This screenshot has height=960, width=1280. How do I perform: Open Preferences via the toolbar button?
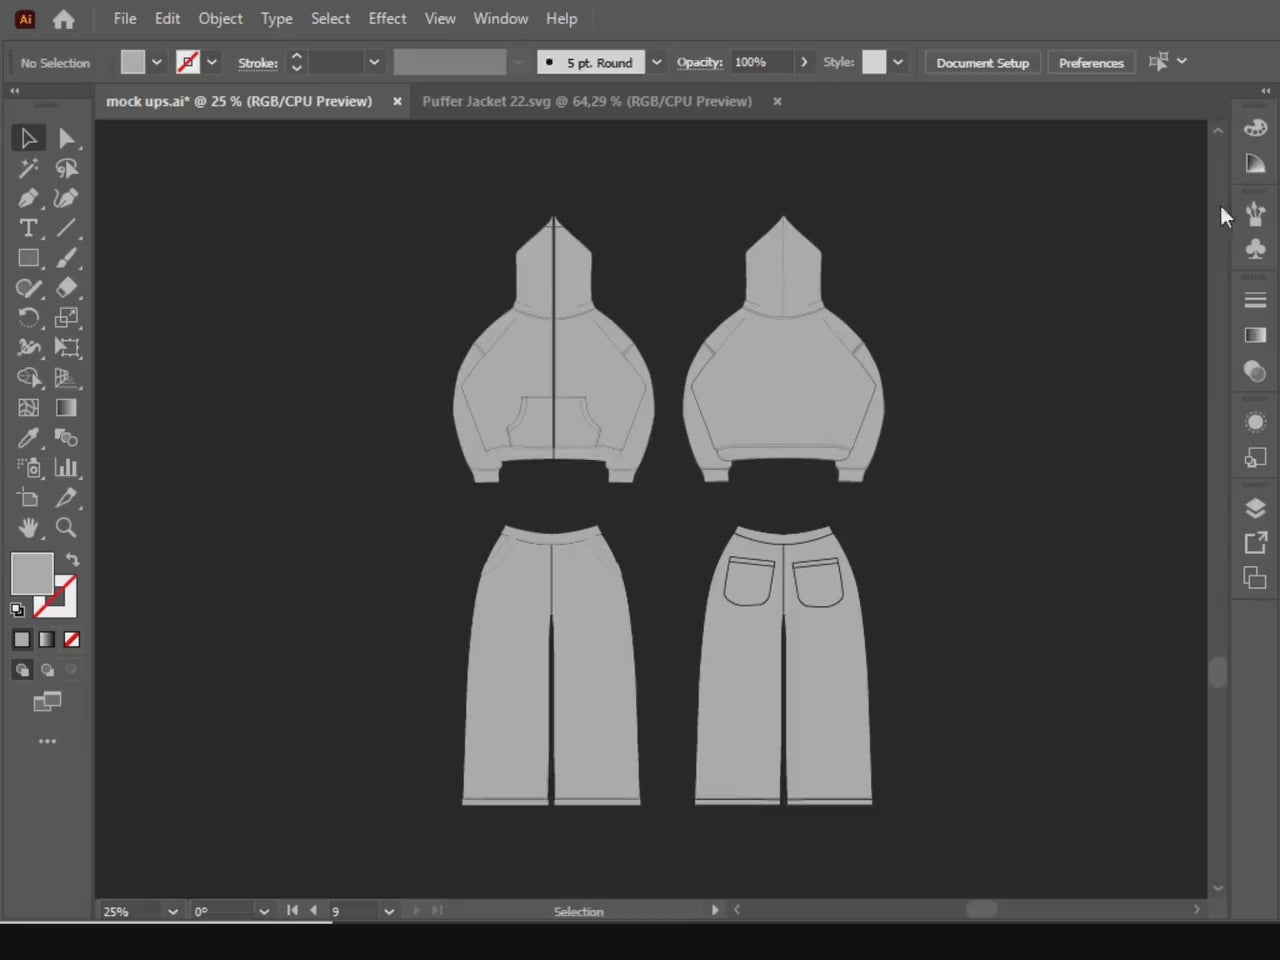(x=1091, y=62)
